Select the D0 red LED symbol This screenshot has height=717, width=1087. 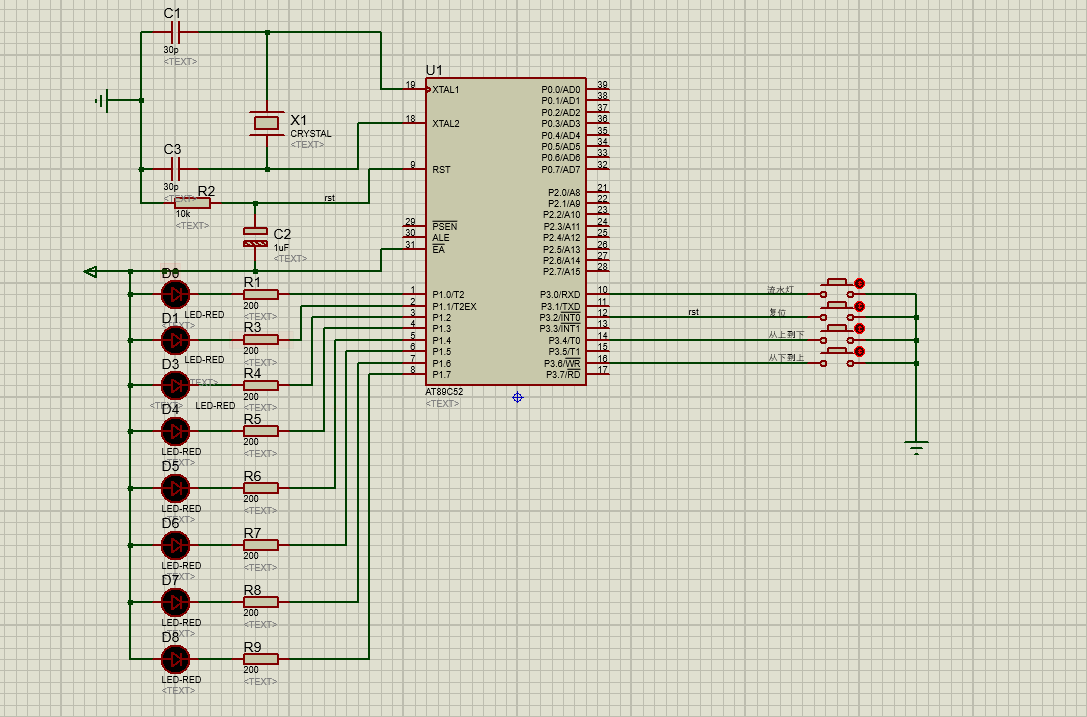(x=175, y=294)
